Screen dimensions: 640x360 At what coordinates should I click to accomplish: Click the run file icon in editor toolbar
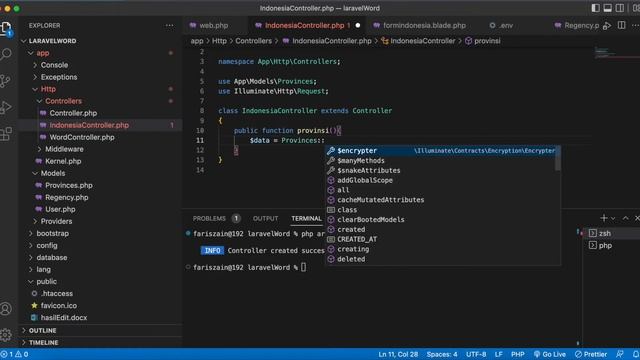pyautogui.click(x=607, y=25)
